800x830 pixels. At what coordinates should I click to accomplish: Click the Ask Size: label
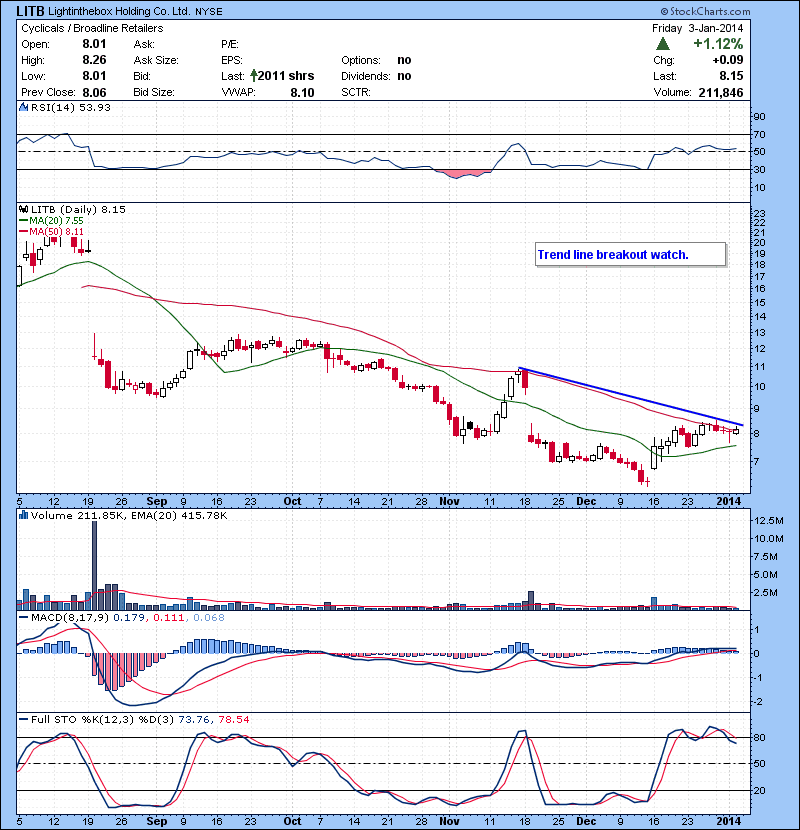156,60
